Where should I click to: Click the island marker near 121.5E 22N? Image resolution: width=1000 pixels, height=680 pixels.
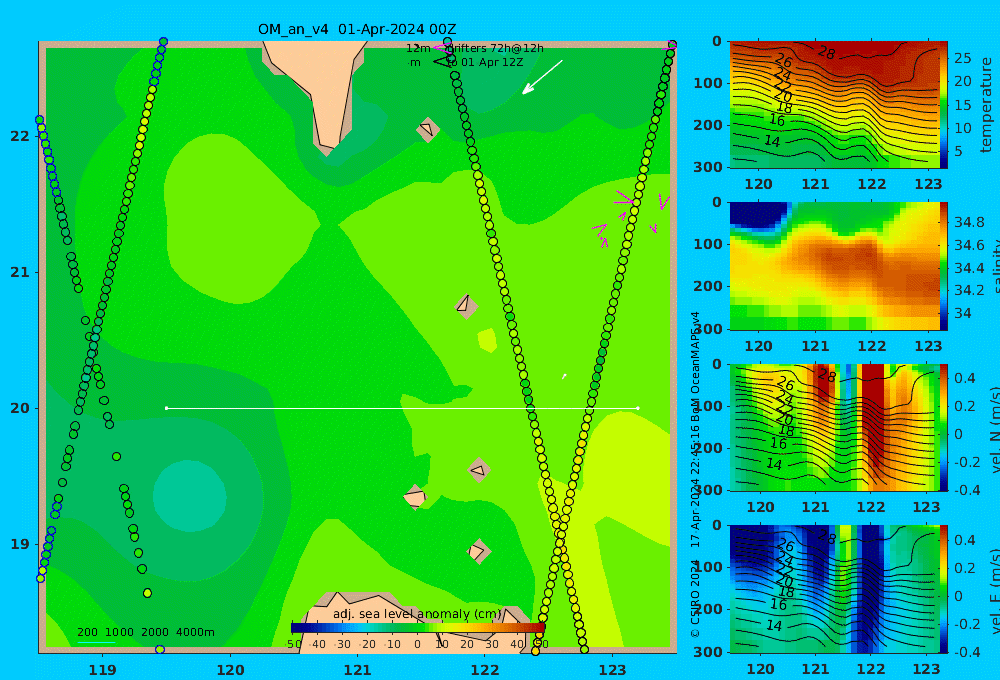[428, 129]
